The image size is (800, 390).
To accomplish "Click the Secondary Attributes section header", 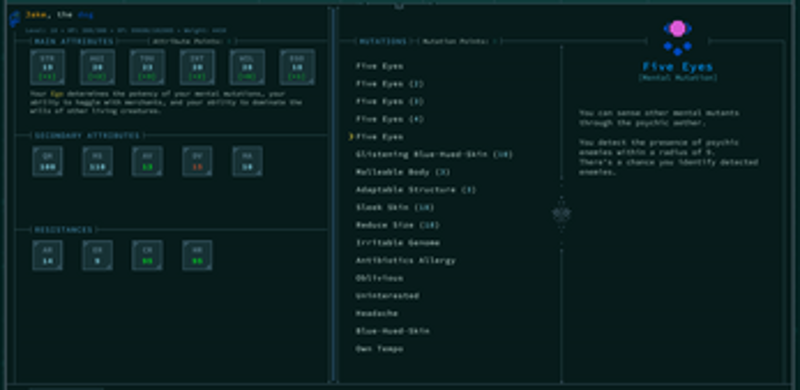I will pyautogui.click(x=87, y=135).
